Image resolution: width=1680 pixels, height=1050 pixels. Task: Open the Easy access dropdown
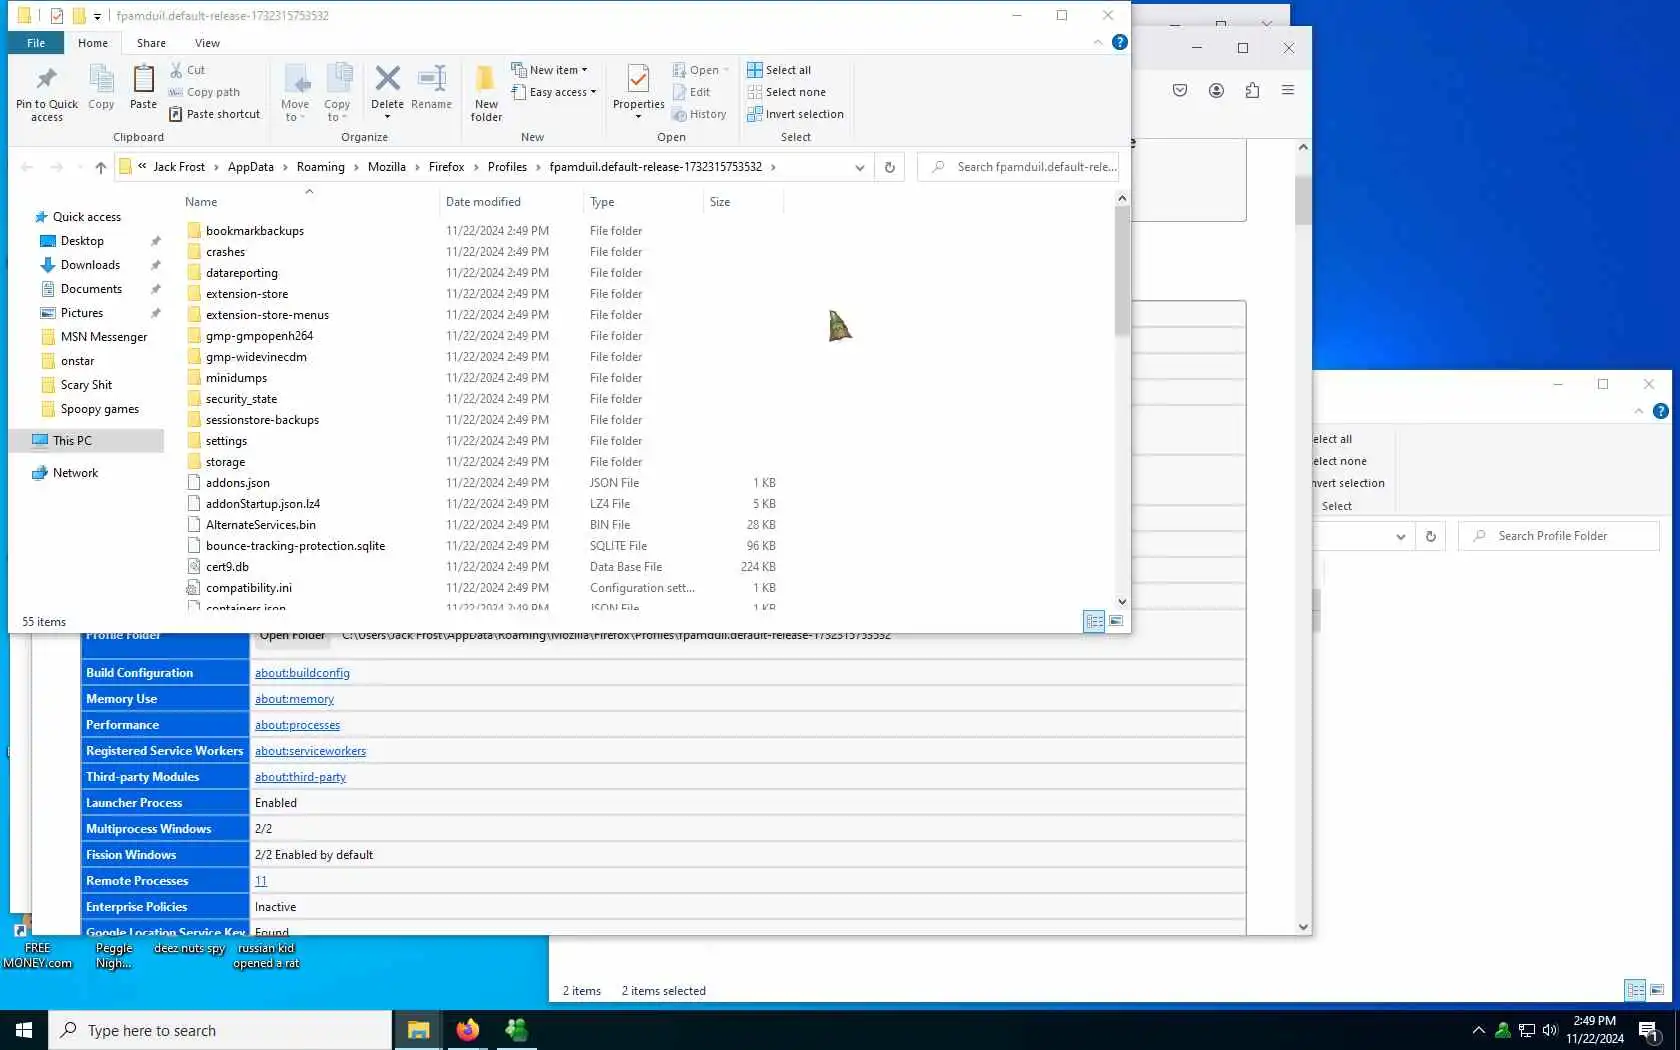point(553,92)
